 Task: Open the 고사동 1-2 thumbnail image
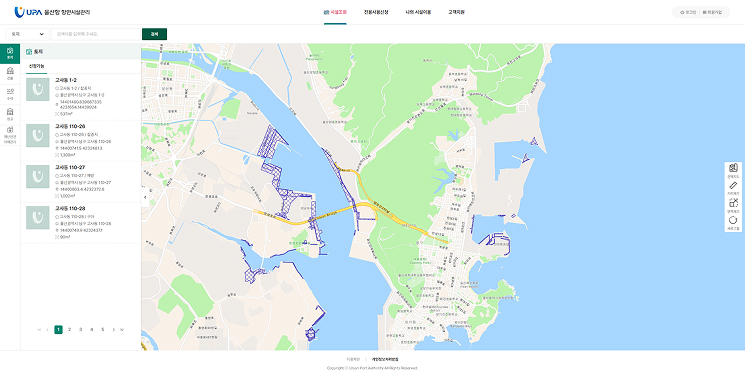[x=38, y=90]
